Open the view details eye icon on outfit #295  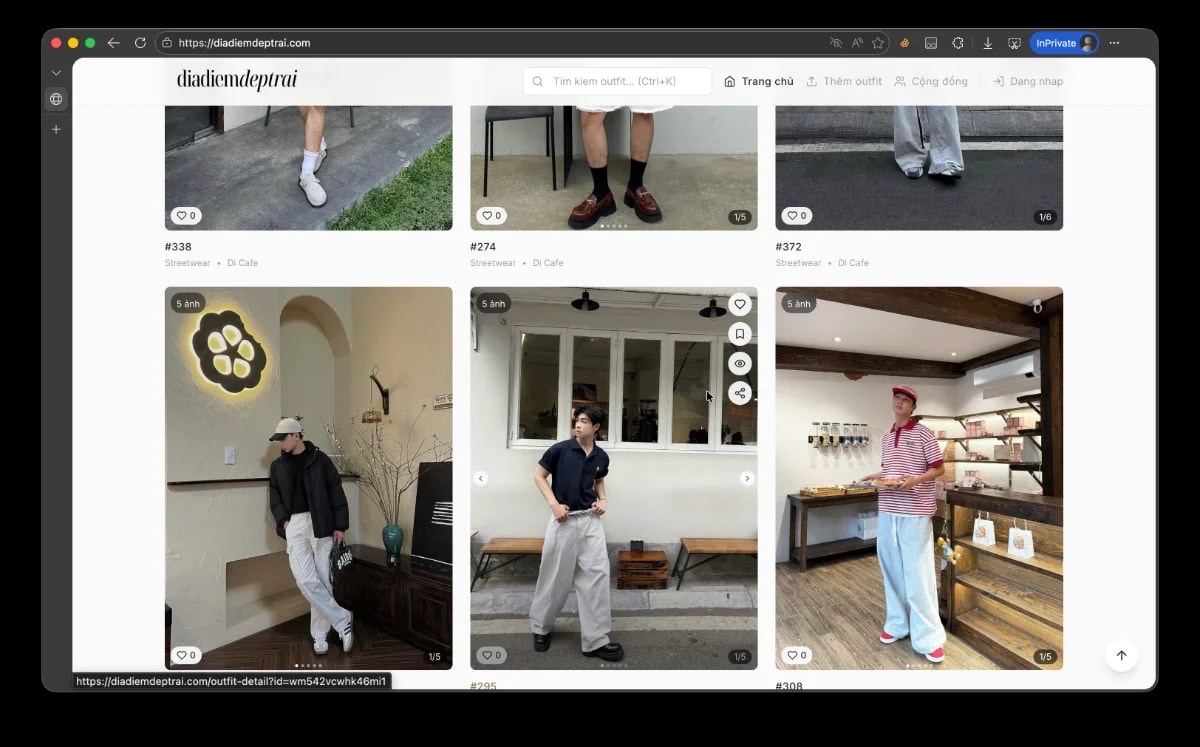[739, 363]
